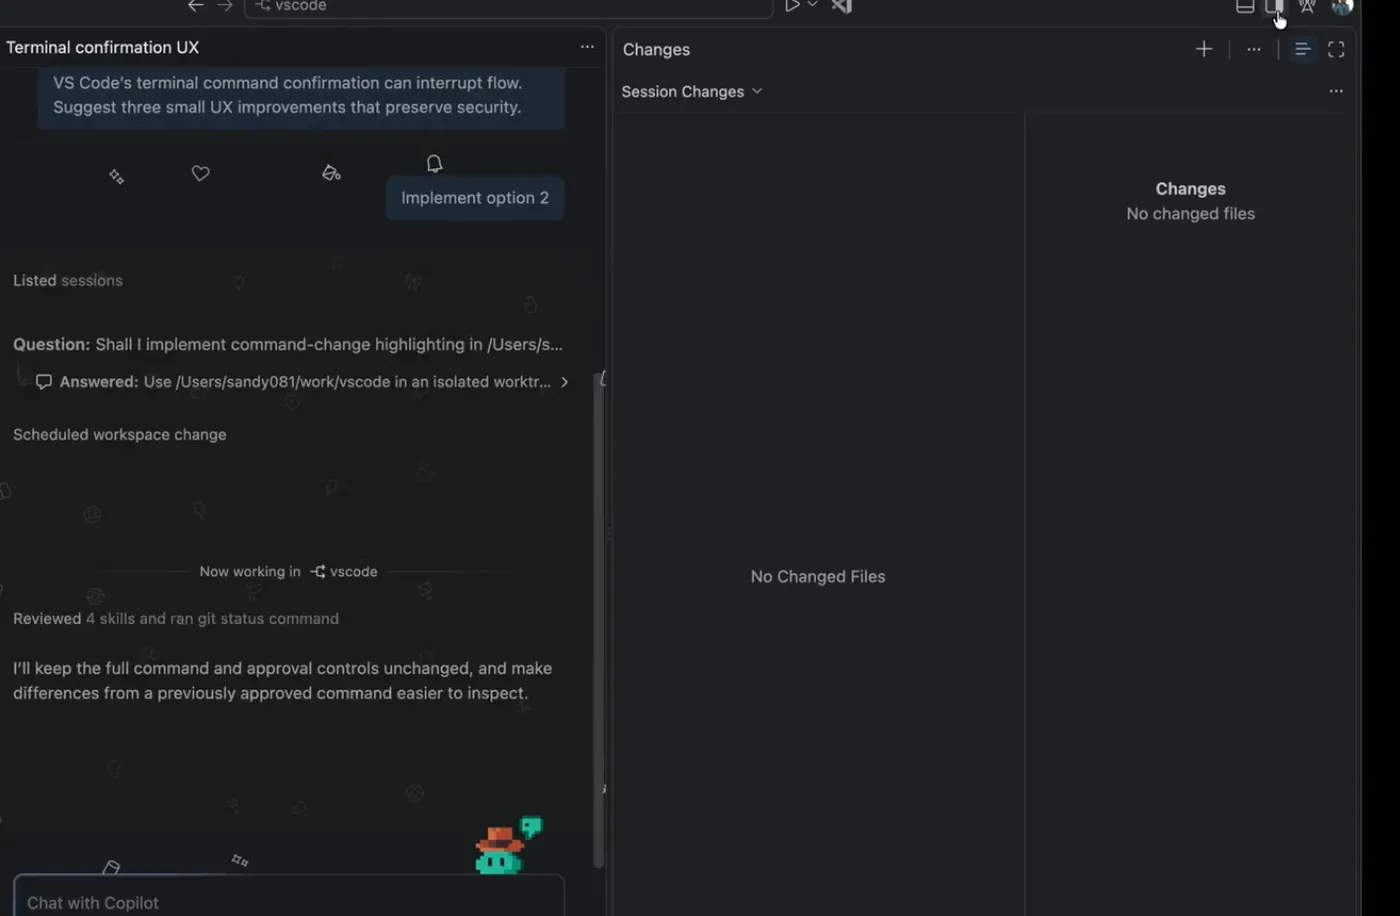The image size is (1400, 916).
Task: Click the 'No changed files' text under Changes
Action: [1190, 214]
